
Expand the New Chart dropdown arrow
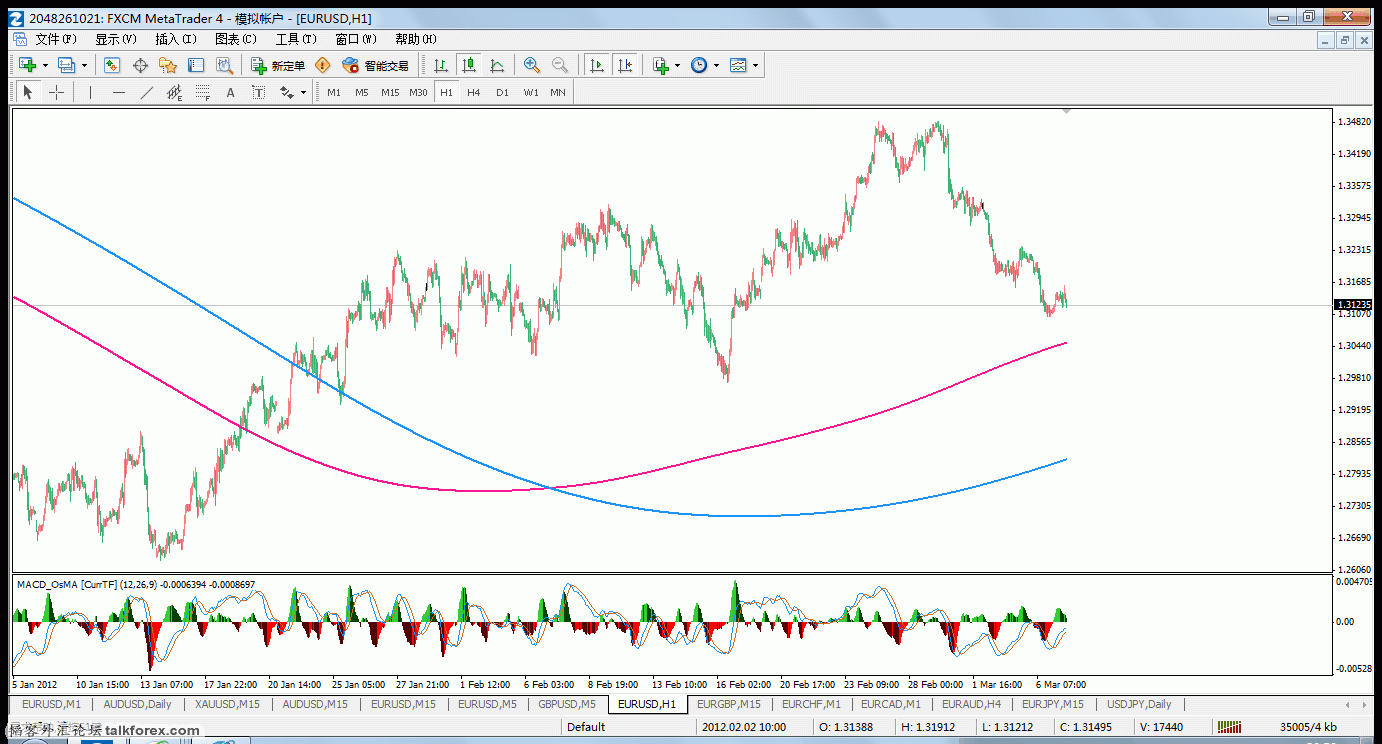click(45, 66)
